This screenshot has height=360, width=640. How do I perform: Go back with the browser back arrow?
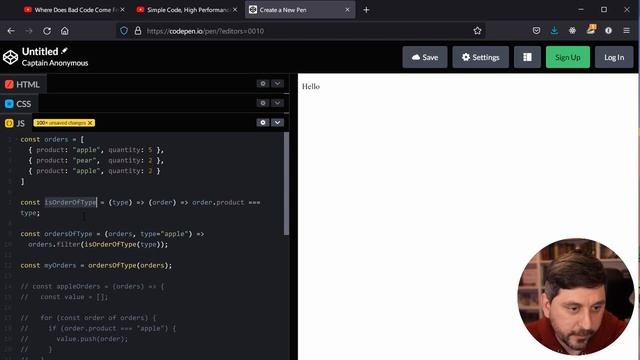tap(11, 31)
